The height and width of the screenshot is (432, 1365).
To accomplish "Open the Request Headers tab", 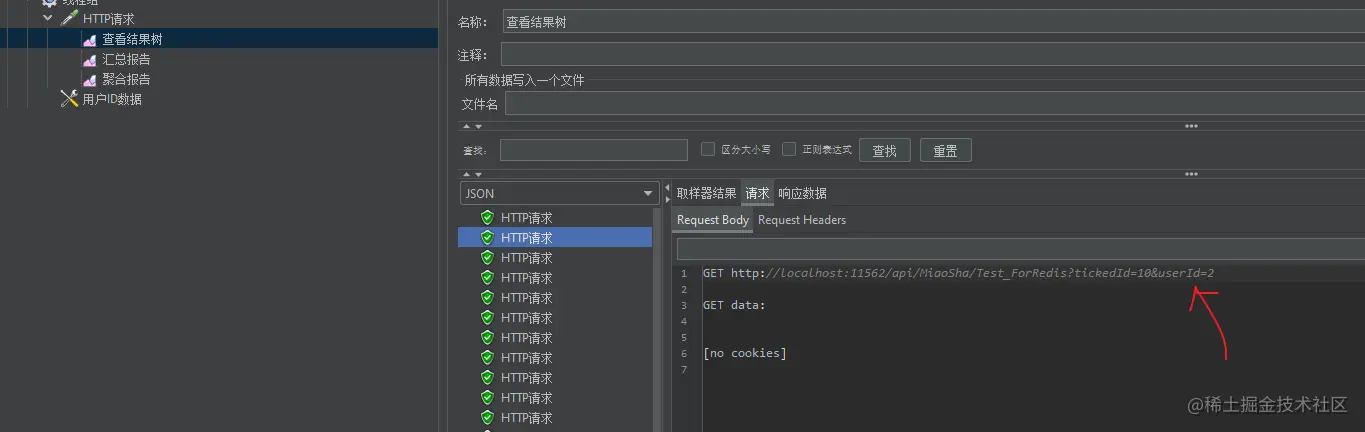I will pos(802,220).
